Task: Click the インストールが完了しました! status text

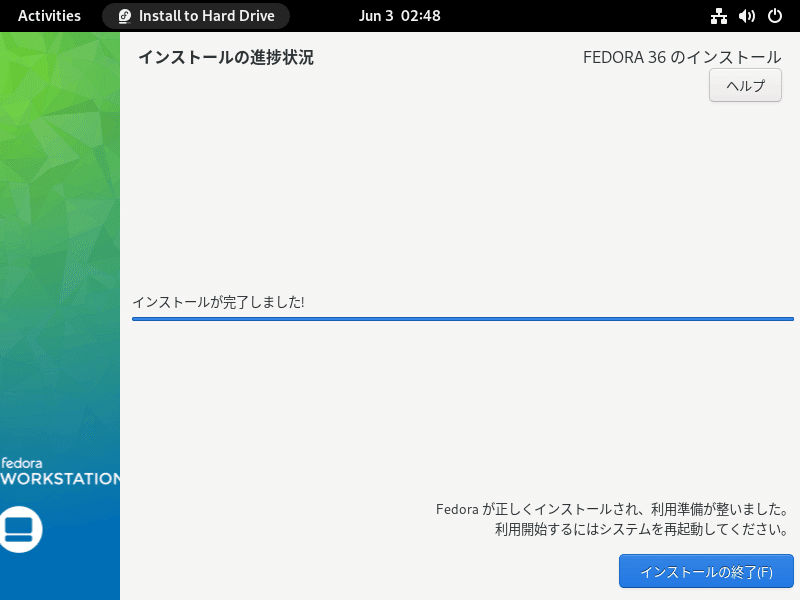Action: 218,302
